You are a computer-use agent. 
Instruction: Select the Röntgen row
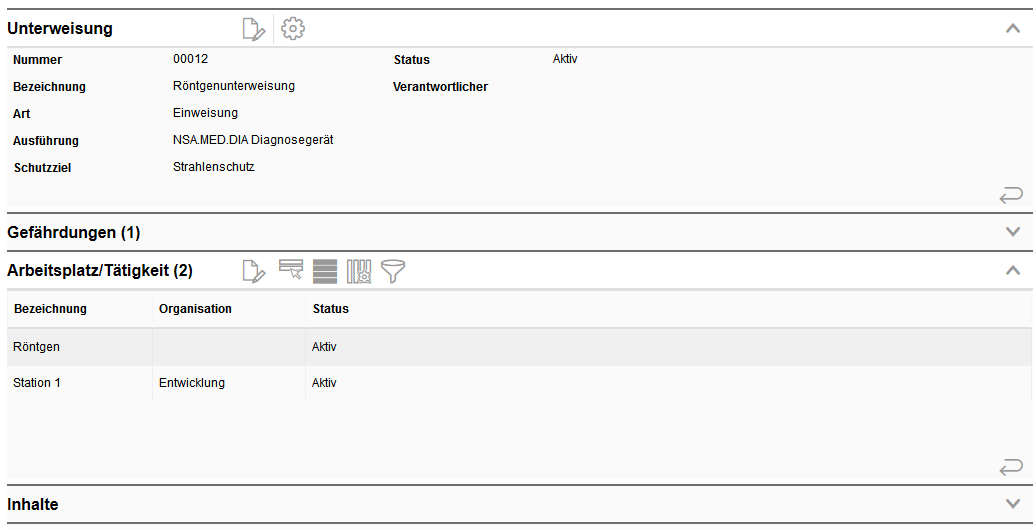tap(519, 347)
